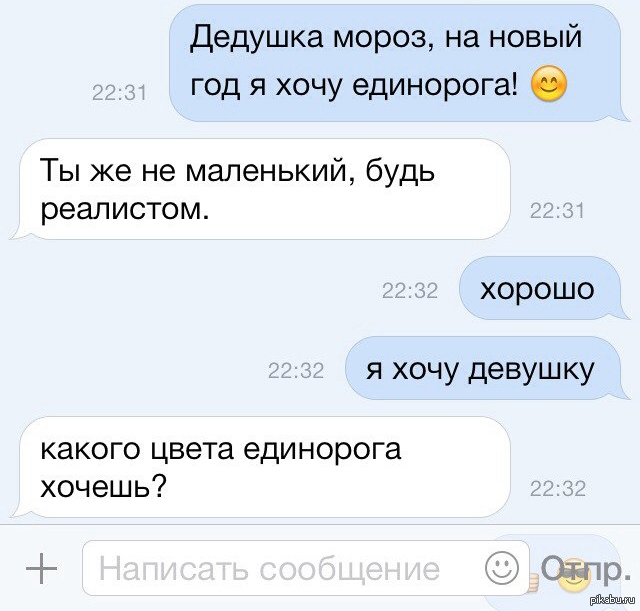The image size is (640, 611).
Task: Open the emoji picker smiley in input
Action: pyautogui.click(x=502, y=568)
